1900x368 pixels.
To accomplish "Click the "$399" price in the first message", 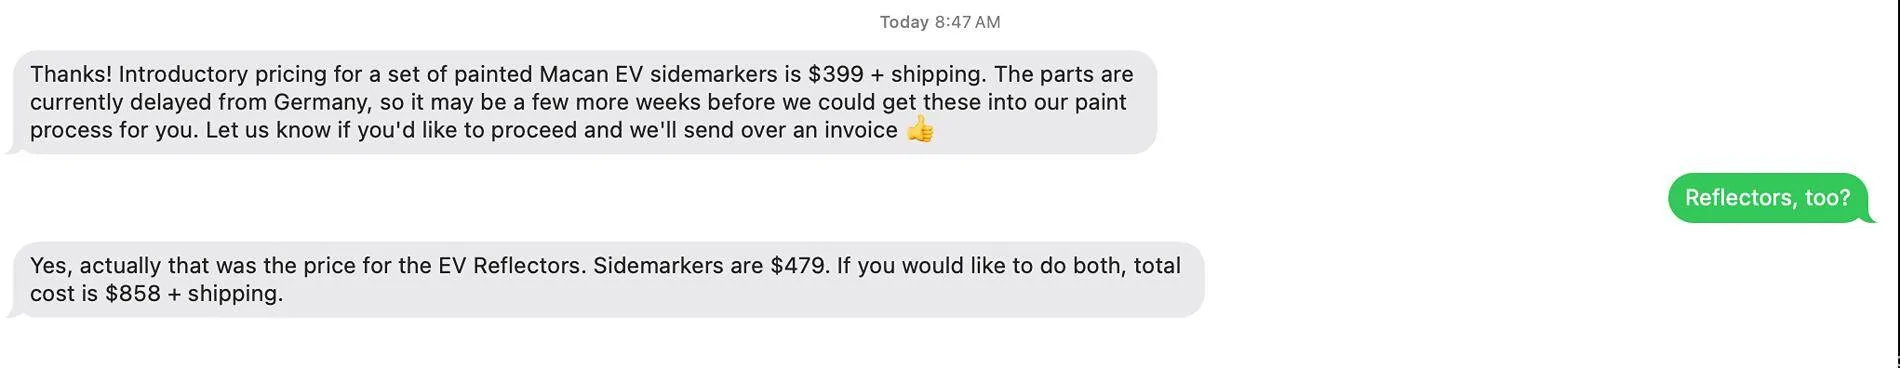I will (836, 74).
